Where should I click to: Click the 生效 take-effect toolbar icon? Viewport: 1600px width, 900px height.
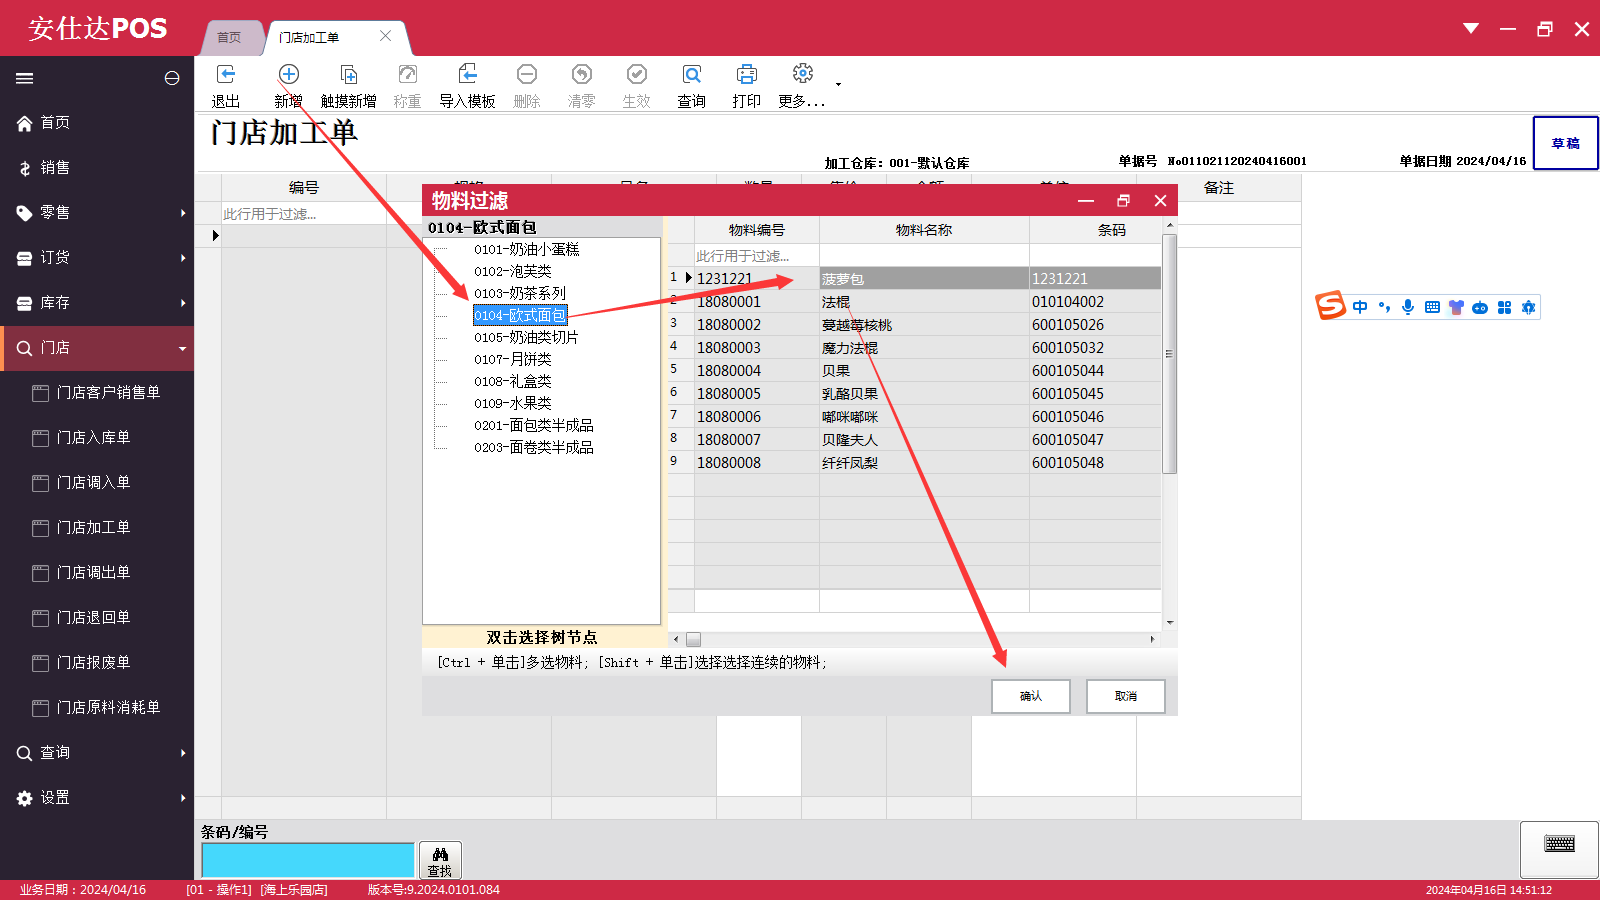pos(637,75)
